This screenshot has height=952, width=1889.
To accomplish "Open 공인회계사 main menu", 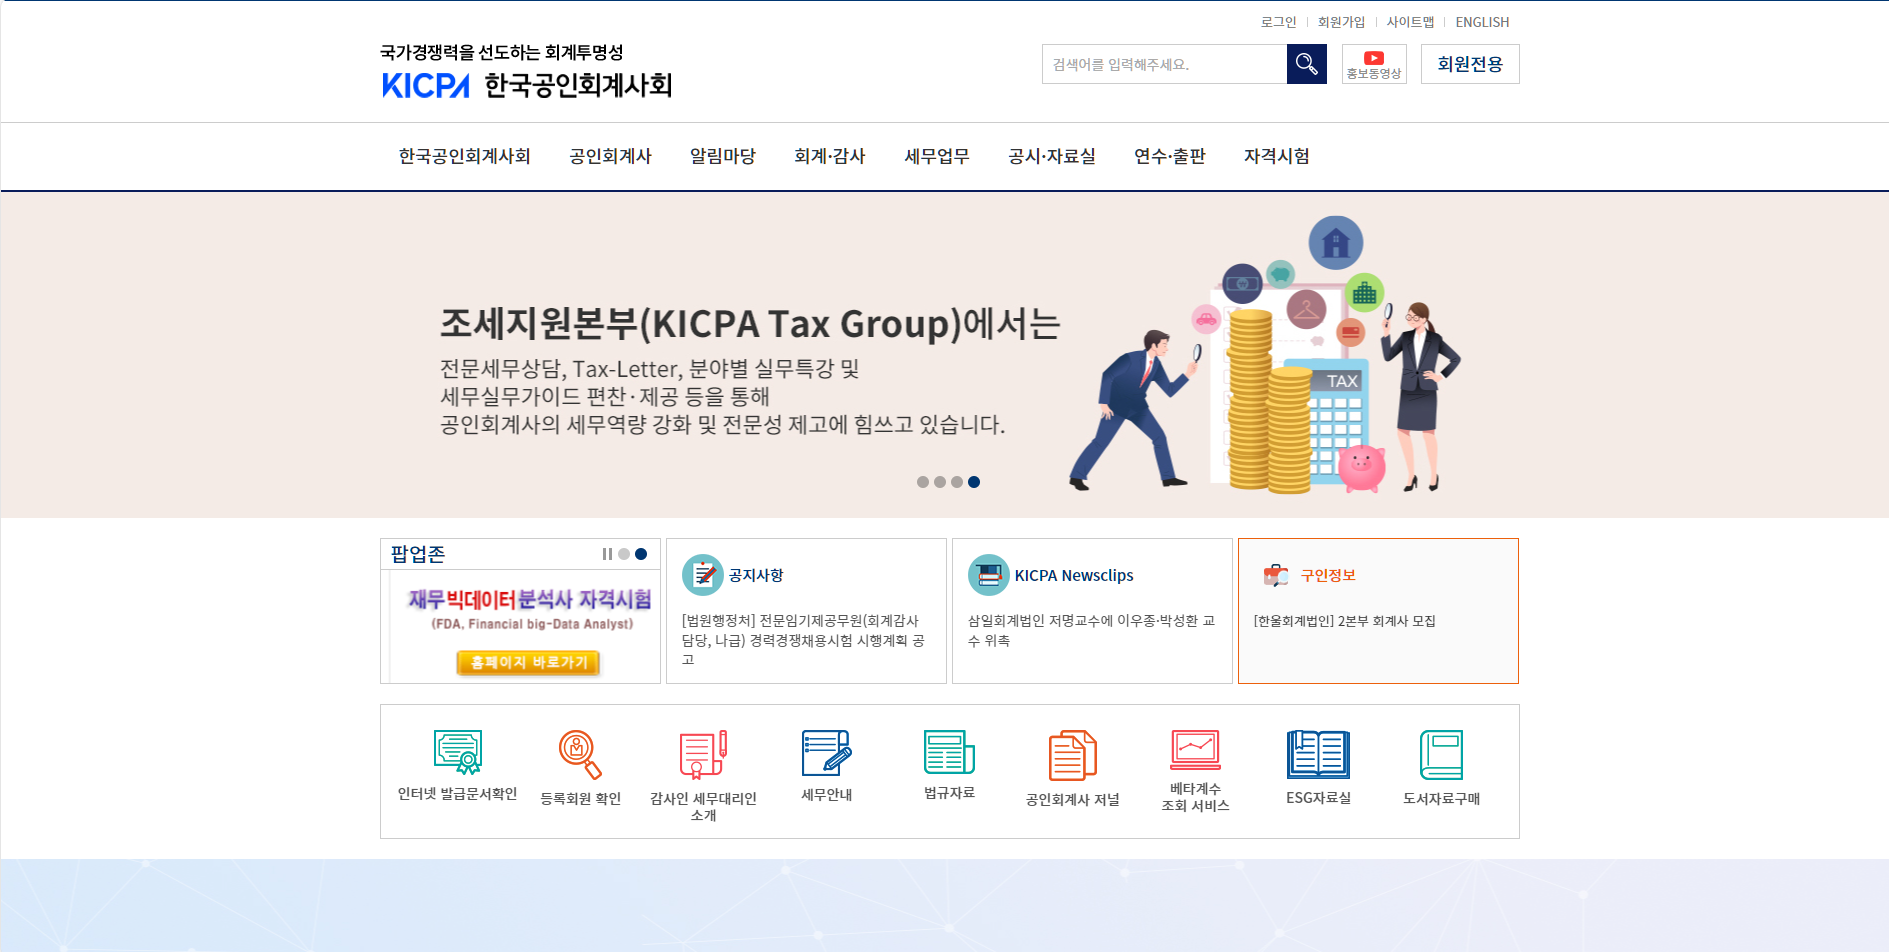I will coord(610,156).
